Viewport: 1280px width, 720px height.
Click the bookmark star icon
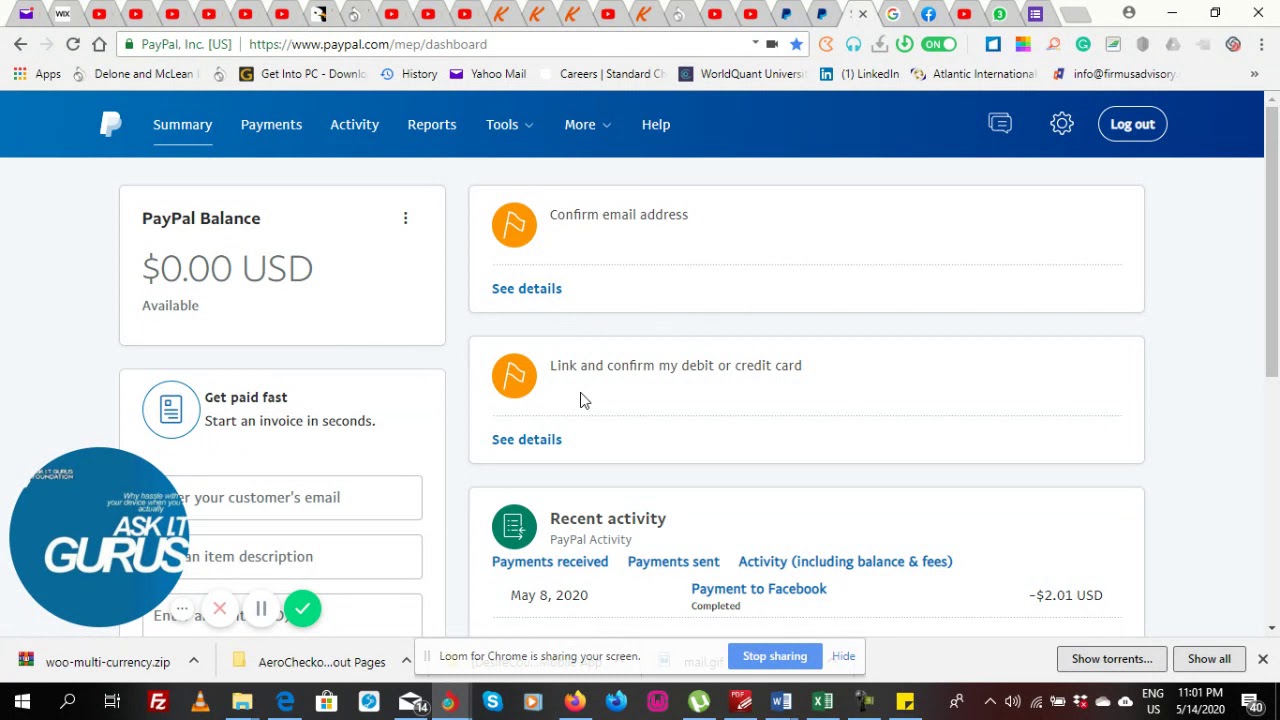[x=796, y=44]
